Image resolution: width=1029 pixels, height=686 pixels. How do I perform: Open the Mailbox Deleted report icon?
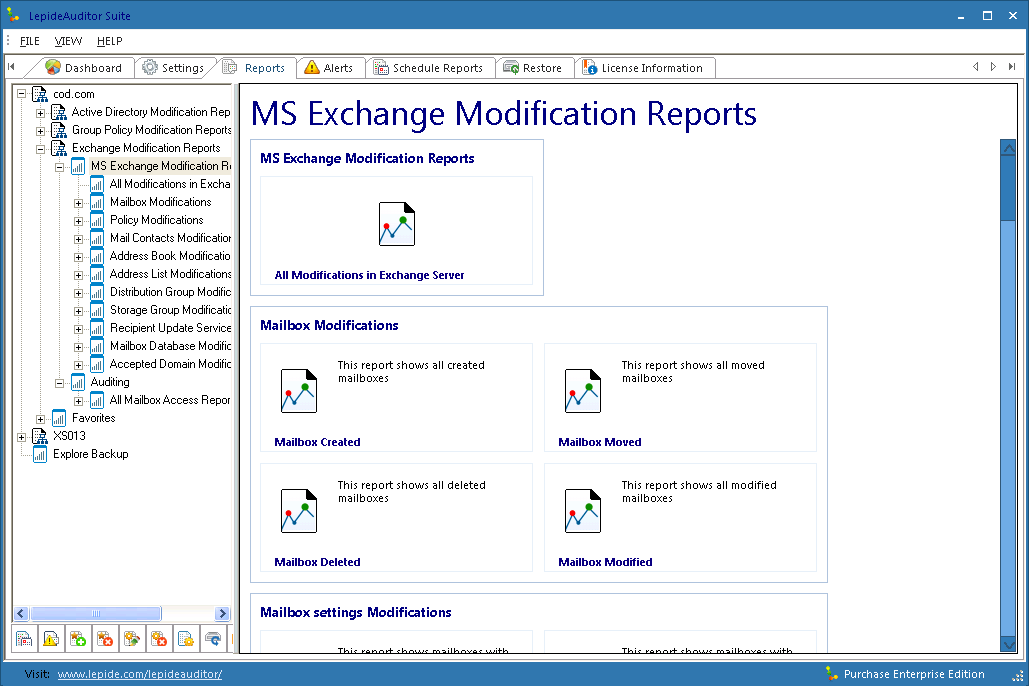pyautogui.click(x=299, y=511)
